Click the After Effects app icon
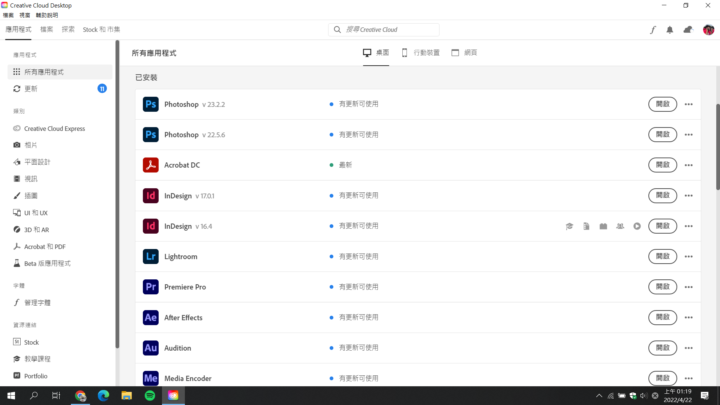The height and width of the screenshot is (405, 720). click(x=151, y=318)
